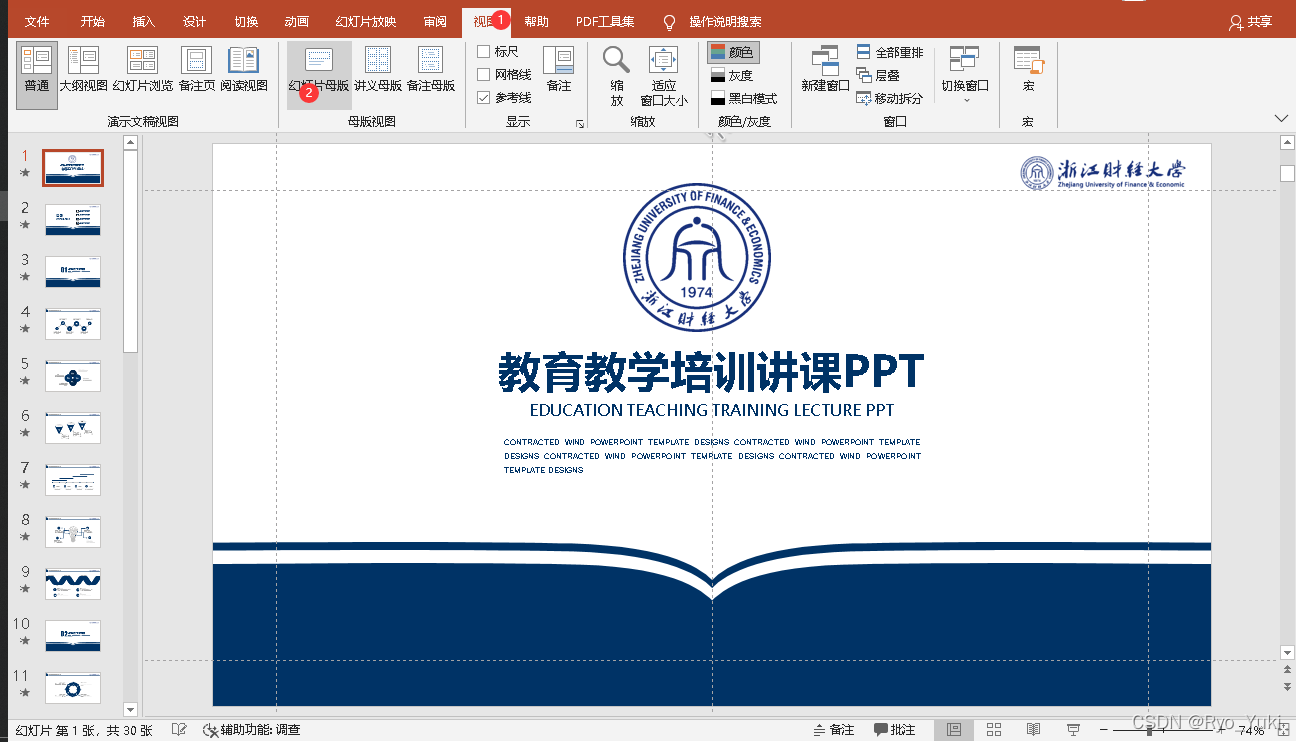Click zoom out minus in status bar
This screenshot has height=742, width=1296.
pos(1103,730)
